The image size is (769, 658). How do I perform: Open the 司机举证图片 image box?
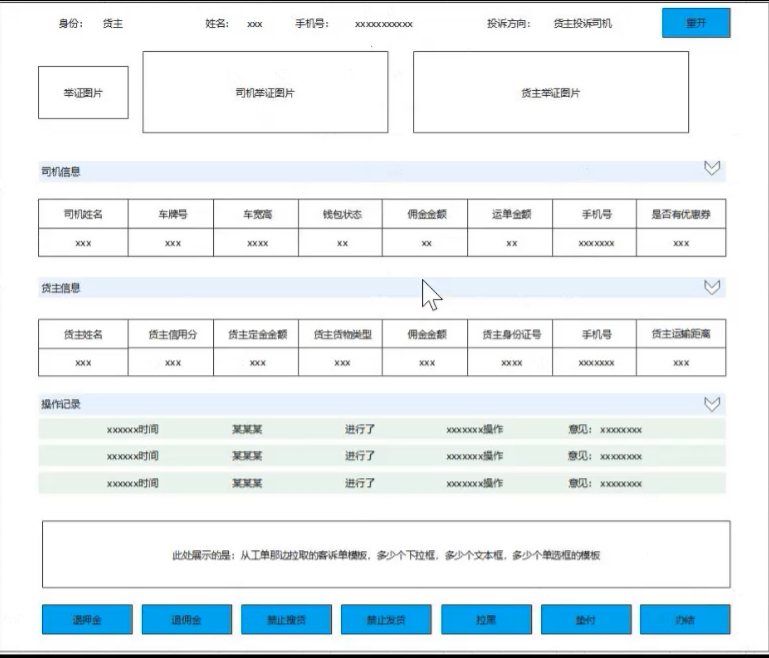[265, 92]
